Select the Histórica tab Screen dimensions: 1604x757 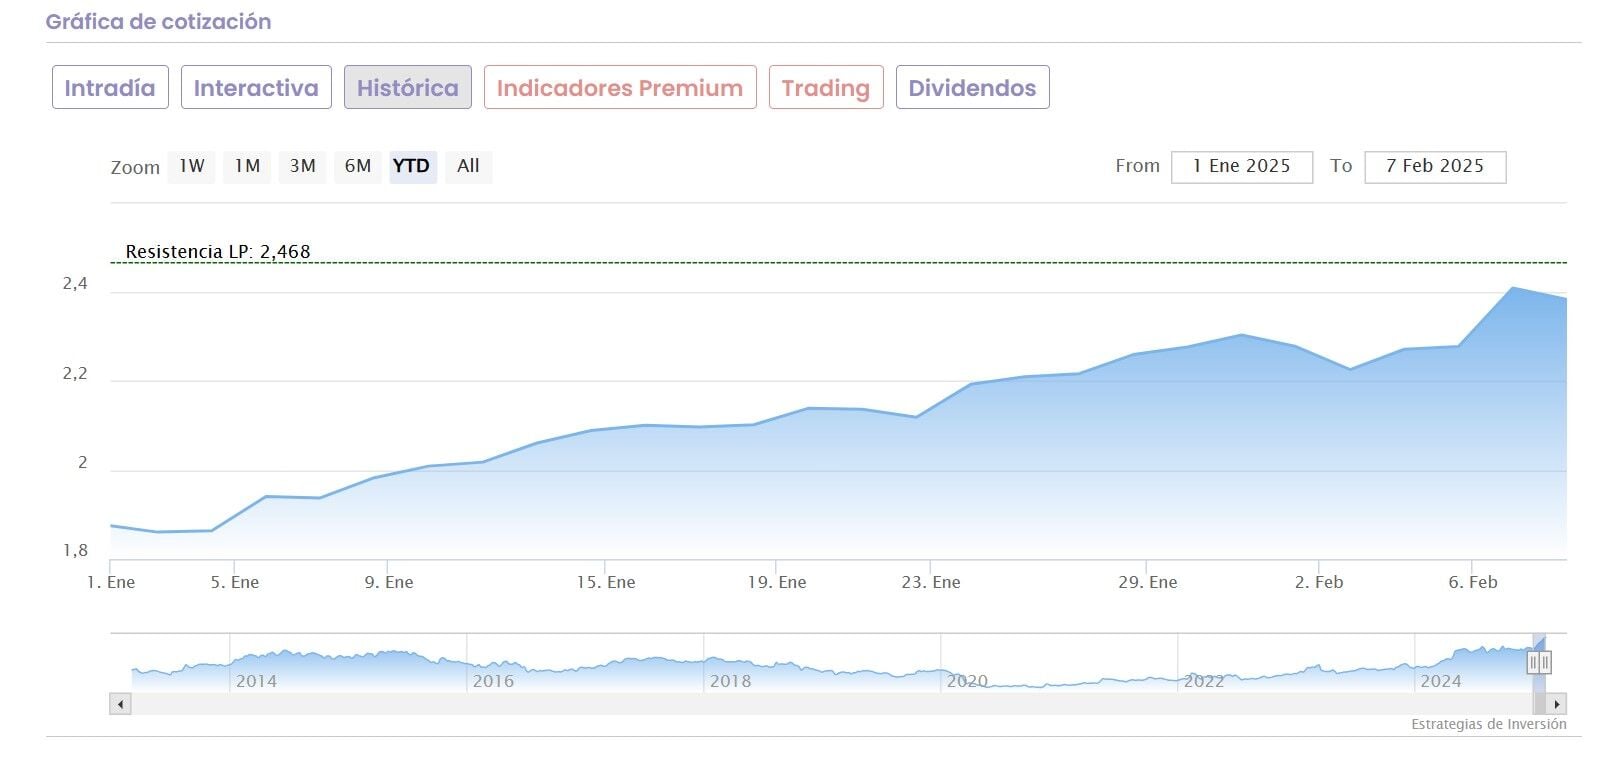(x=407, y=88)
